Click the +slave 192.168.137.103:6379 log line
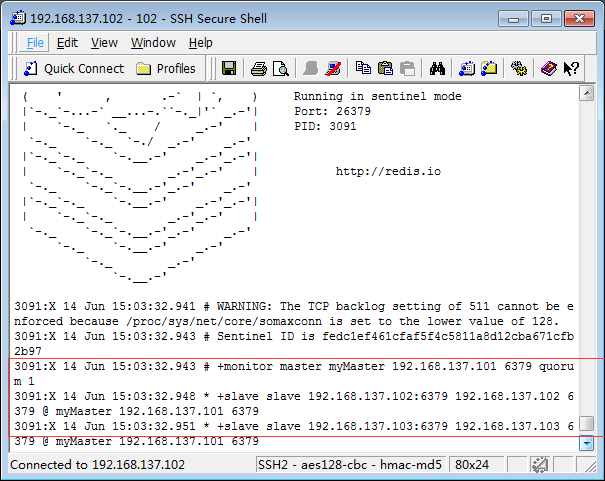 click(x=294, y=434)
